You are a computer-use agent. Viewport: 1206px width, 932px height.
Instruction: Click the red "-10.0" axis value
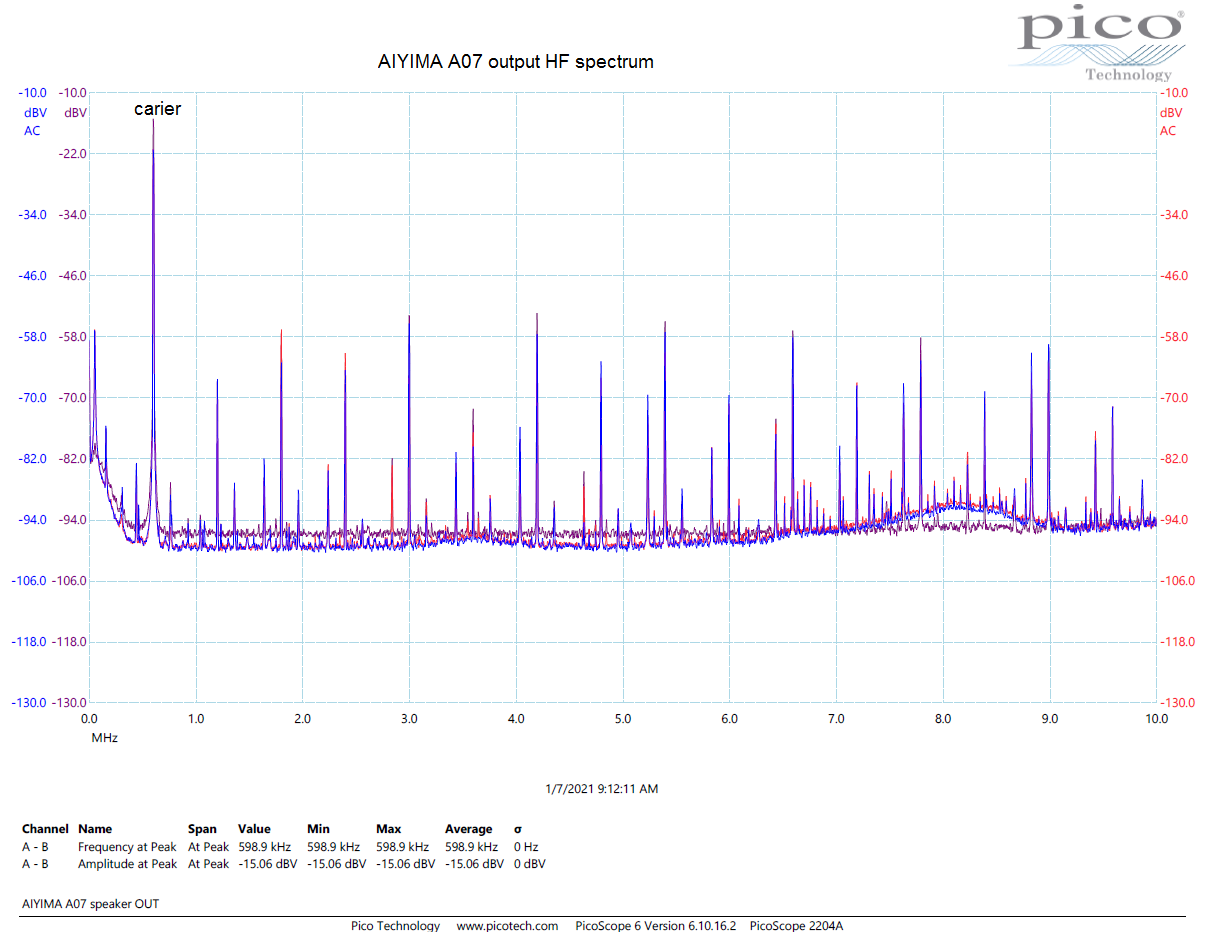click(1176, 92)
